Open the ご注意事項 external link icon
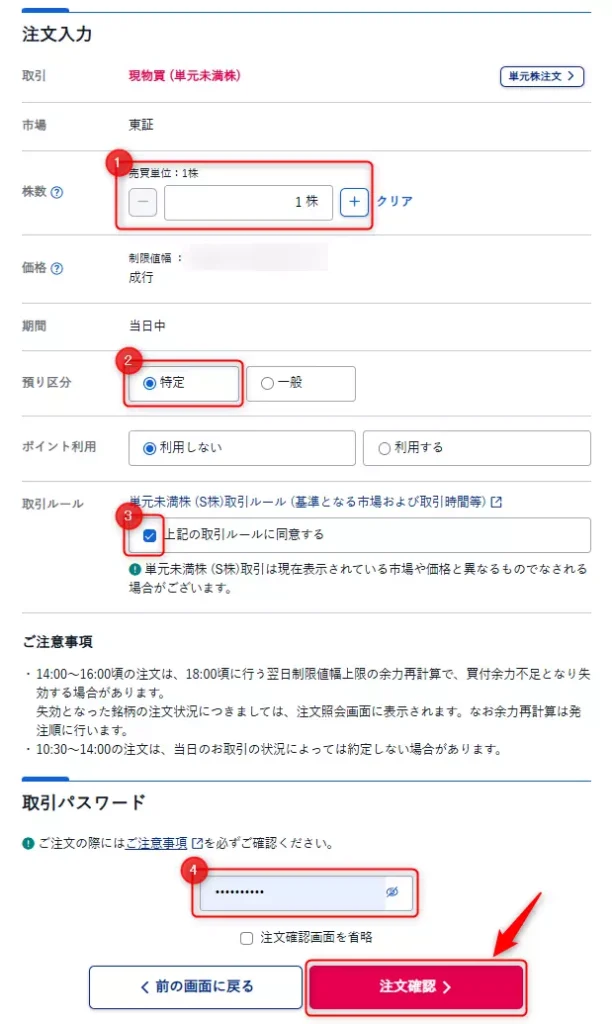The height and width of the screenshot is (1024, 612). tap(196, 843)
